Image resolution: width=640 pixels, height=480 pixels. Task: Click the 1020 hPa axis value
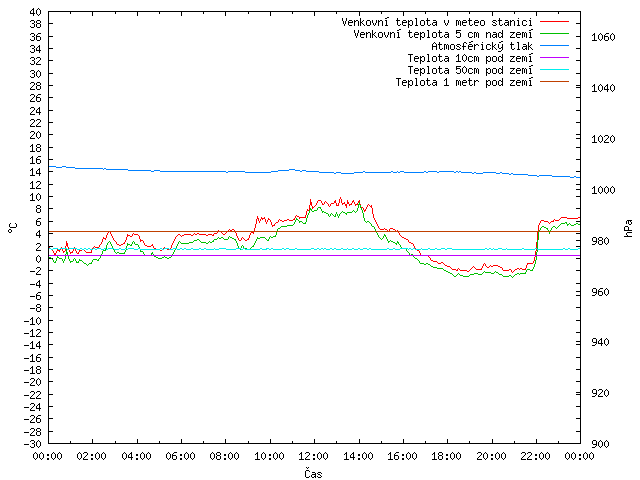(x=603, y=139)
